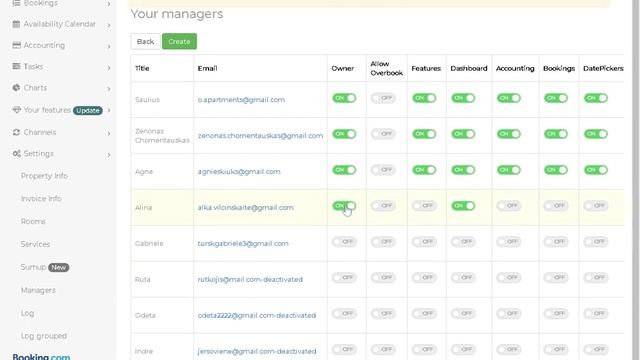Open the Log page
640x360 pixels.
coord(27,313)
